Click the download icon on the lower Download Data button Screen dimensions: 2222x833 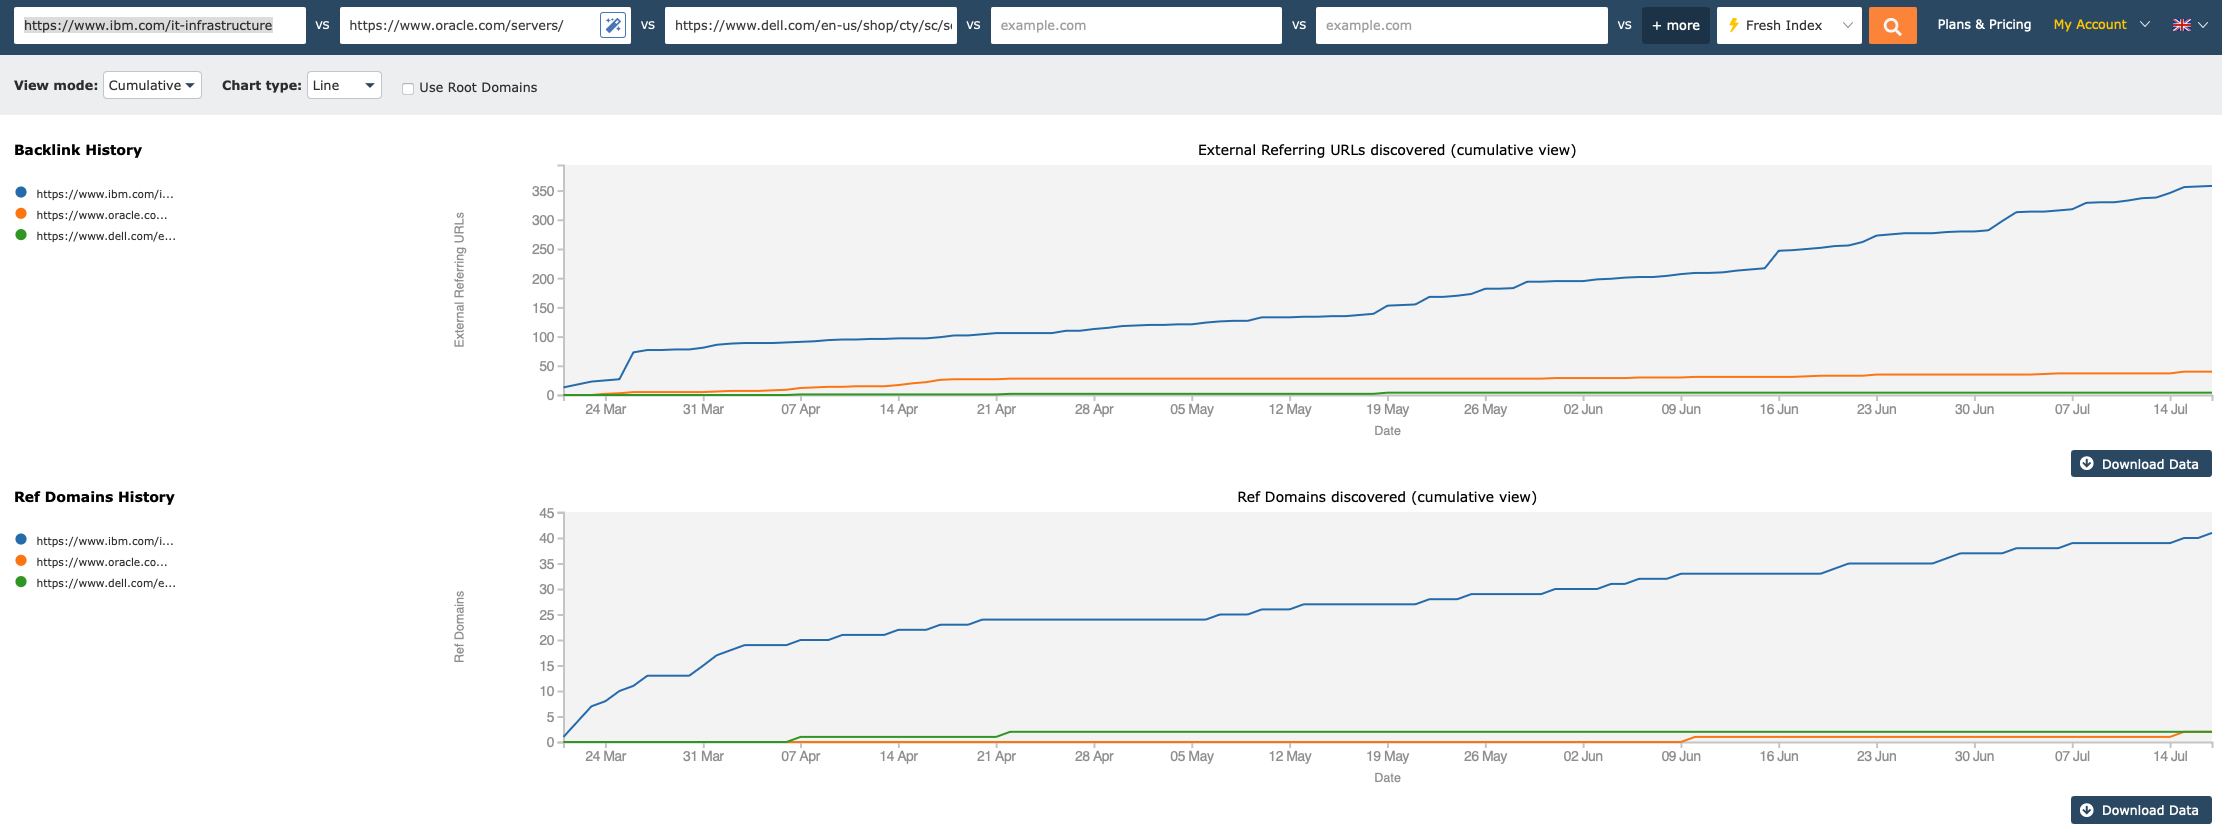pos(2086,810)
